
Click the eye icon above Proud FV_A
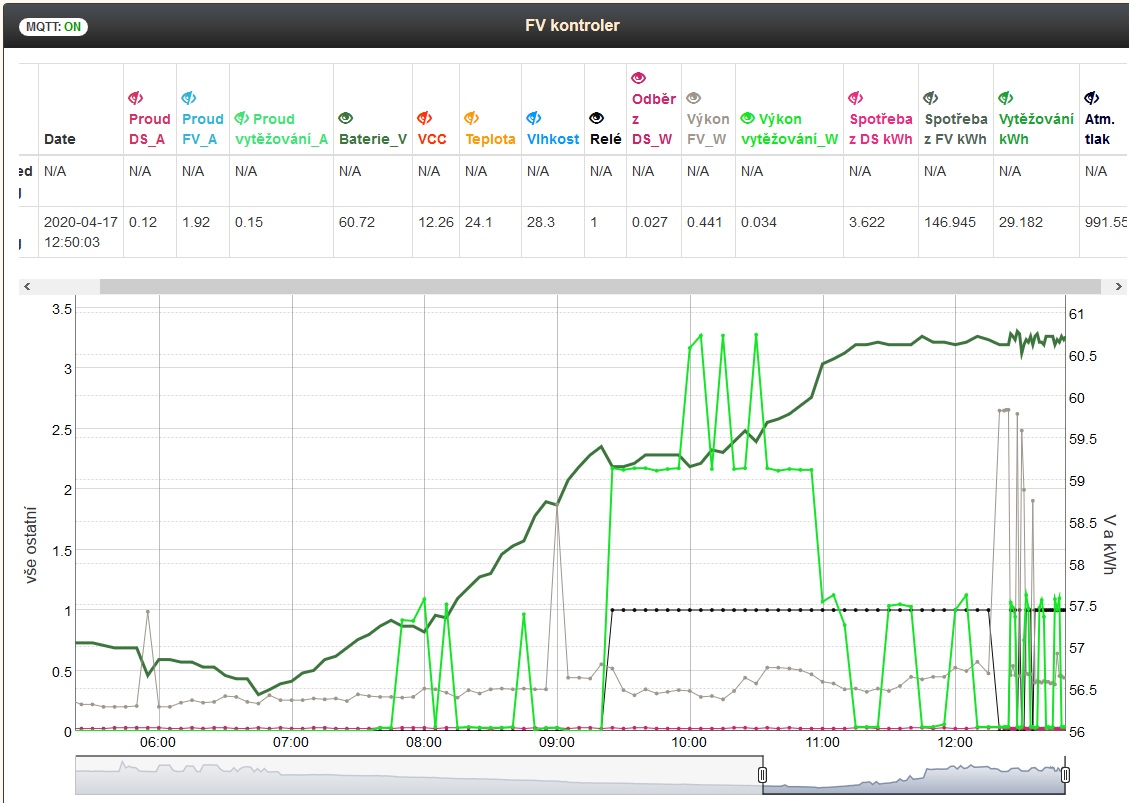click(189, 98)
